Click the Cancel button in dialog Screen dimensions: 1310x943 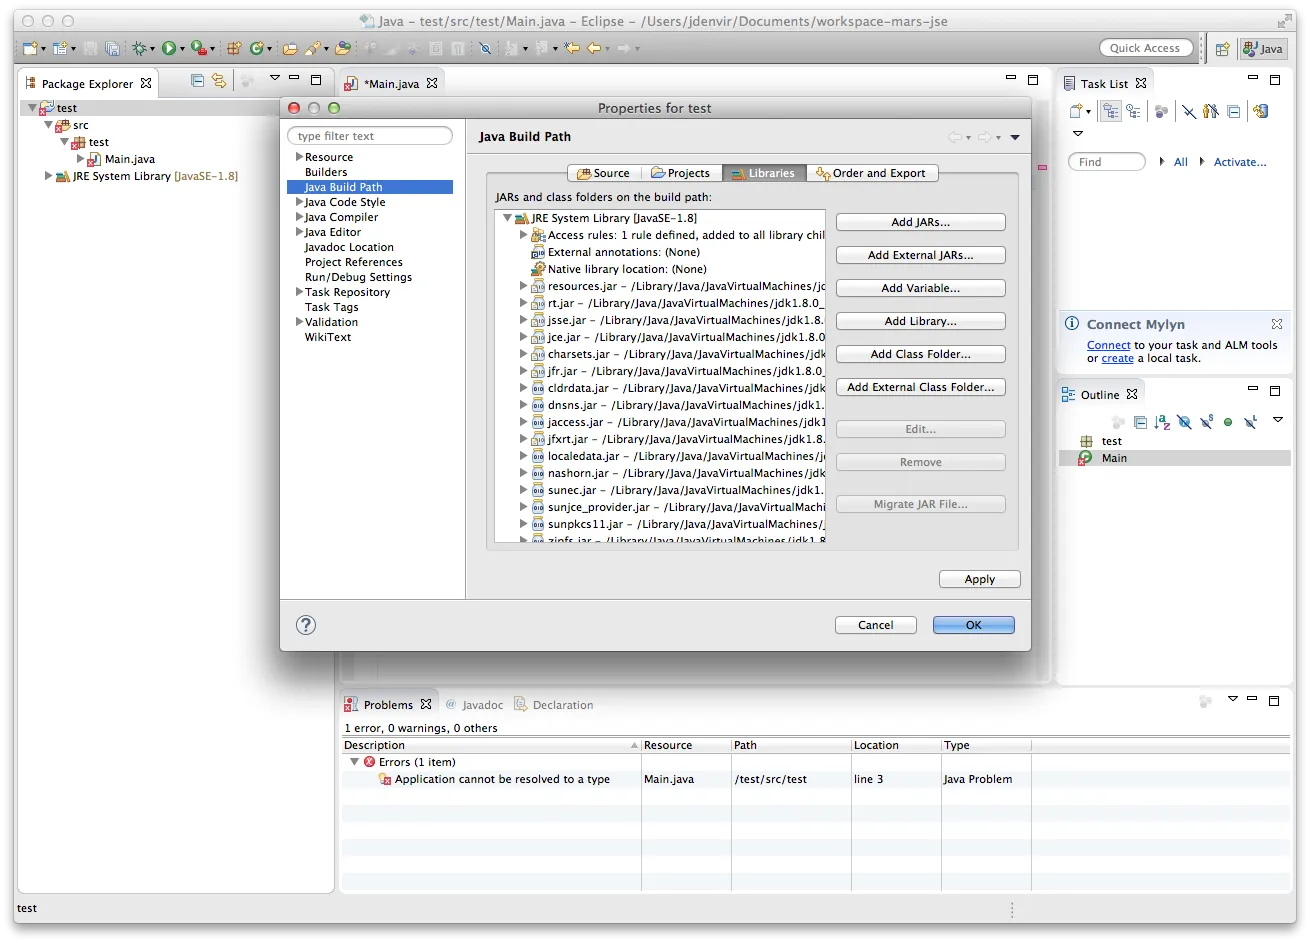pos(875,625)
